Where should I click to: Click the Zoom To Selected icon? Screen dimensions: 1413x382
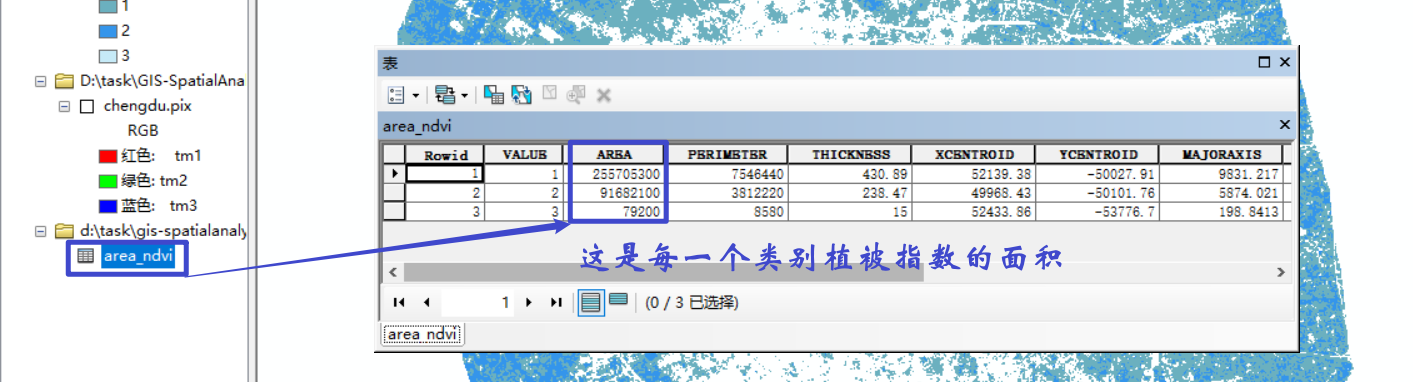click(x=576, y=95)
